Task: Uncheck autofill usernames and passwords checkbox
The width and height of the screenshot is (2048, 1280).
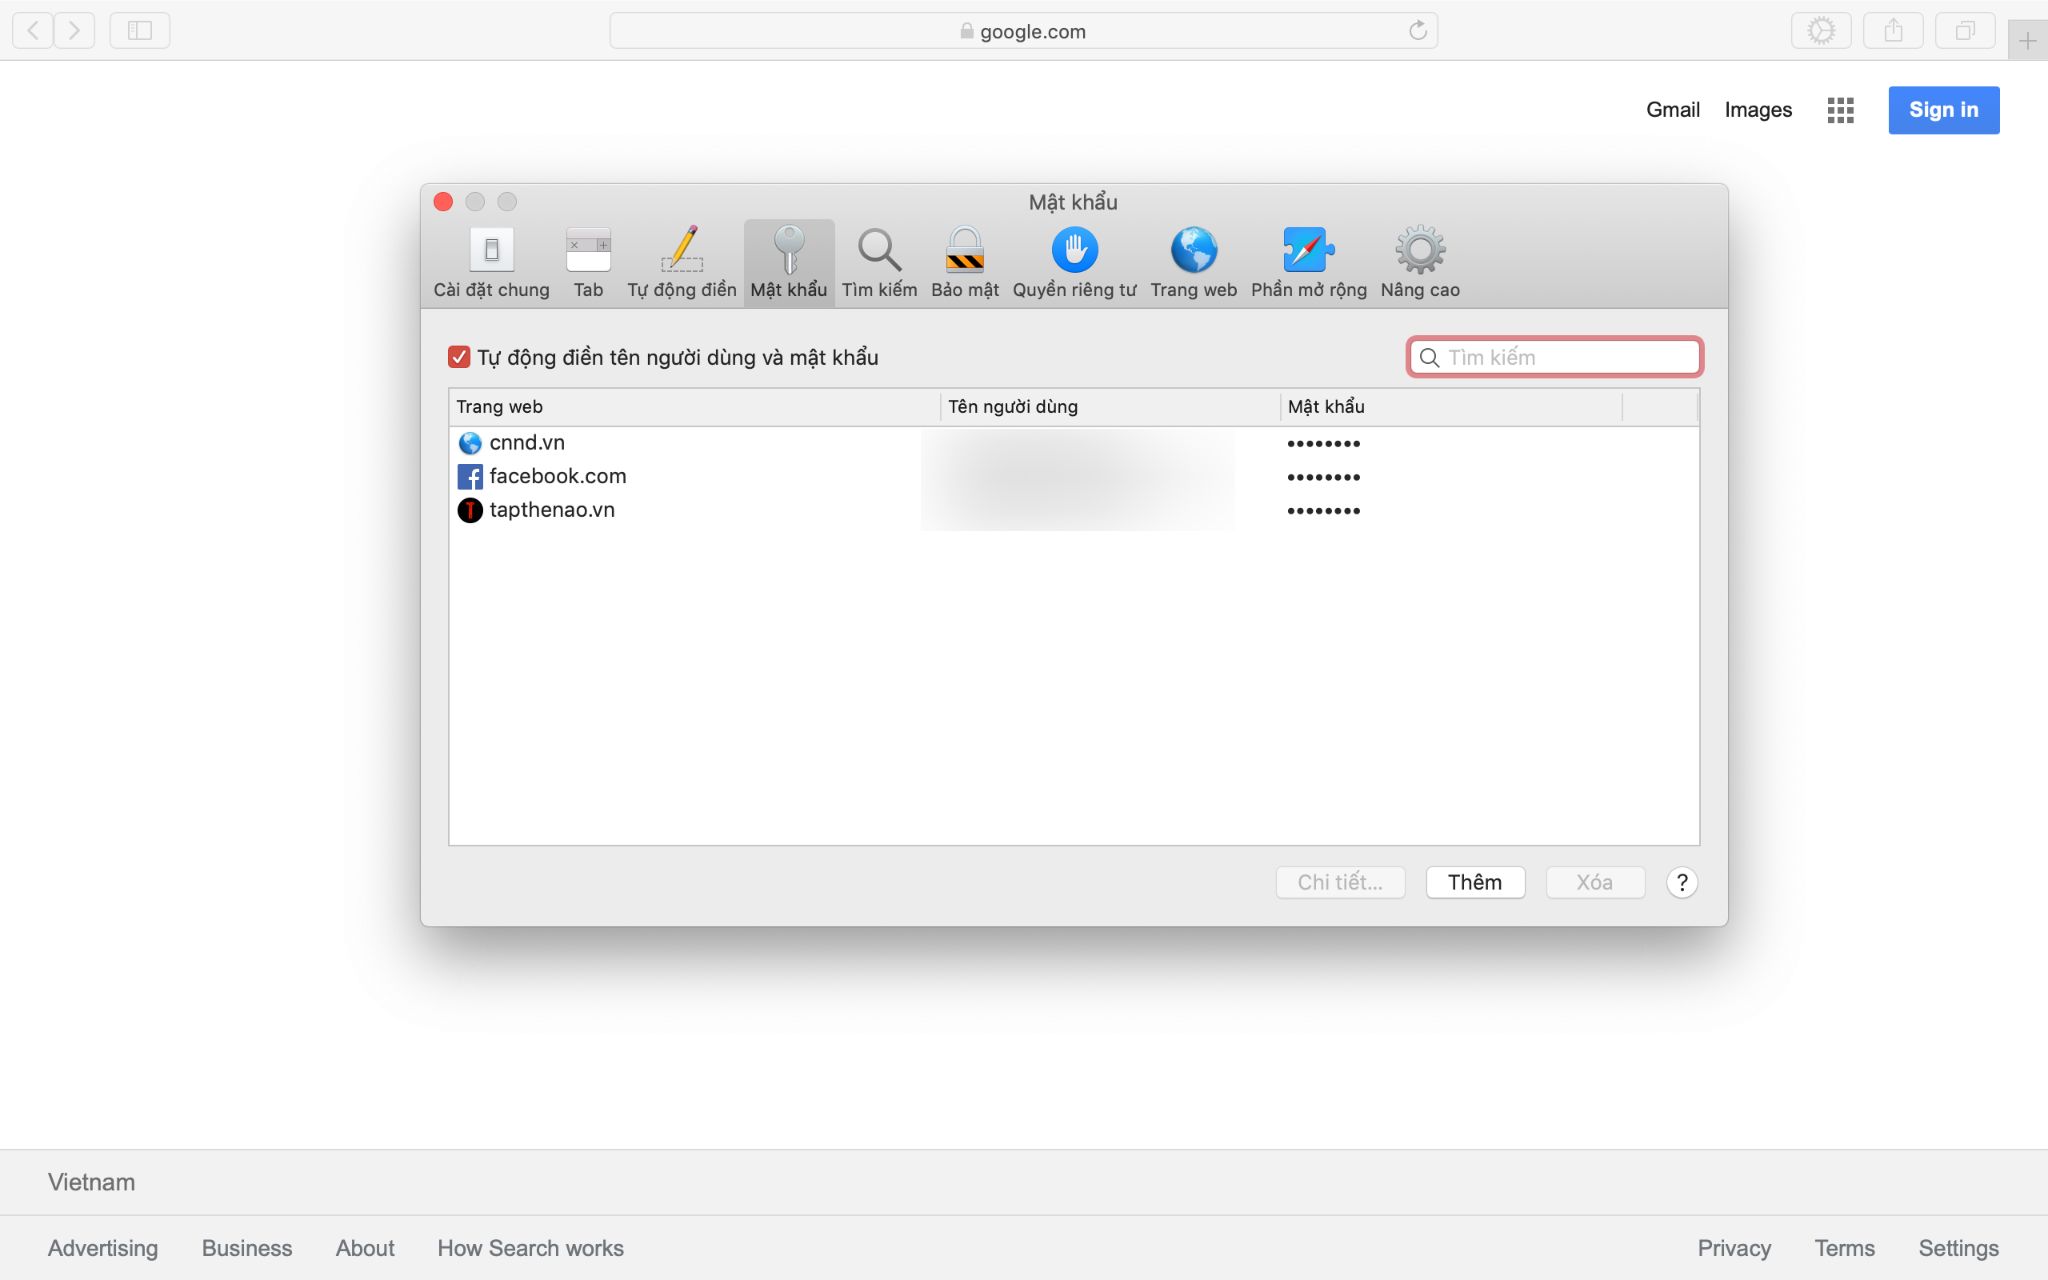Action: (459, 357)
